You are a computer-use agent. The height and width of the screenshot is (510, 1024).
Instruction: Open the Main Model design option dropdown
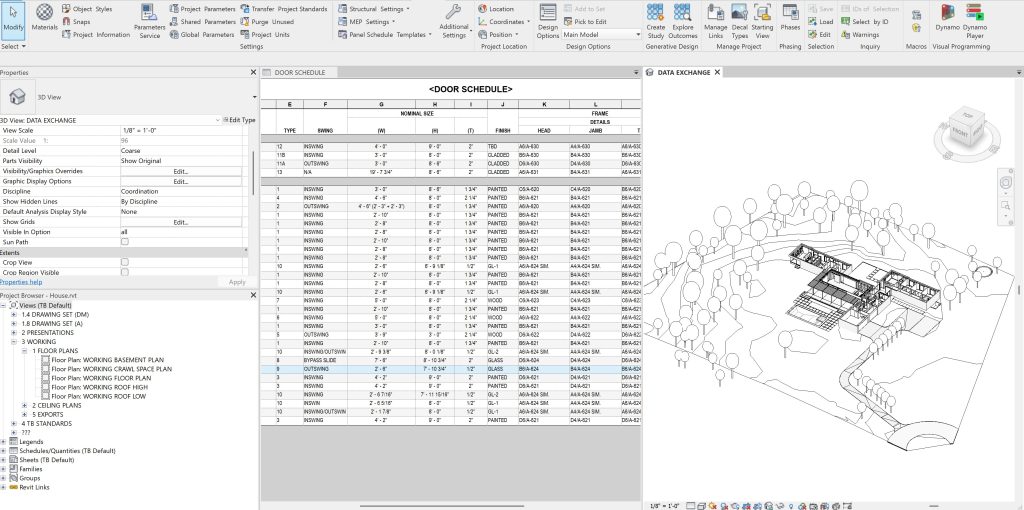click(x=602, y=34)
